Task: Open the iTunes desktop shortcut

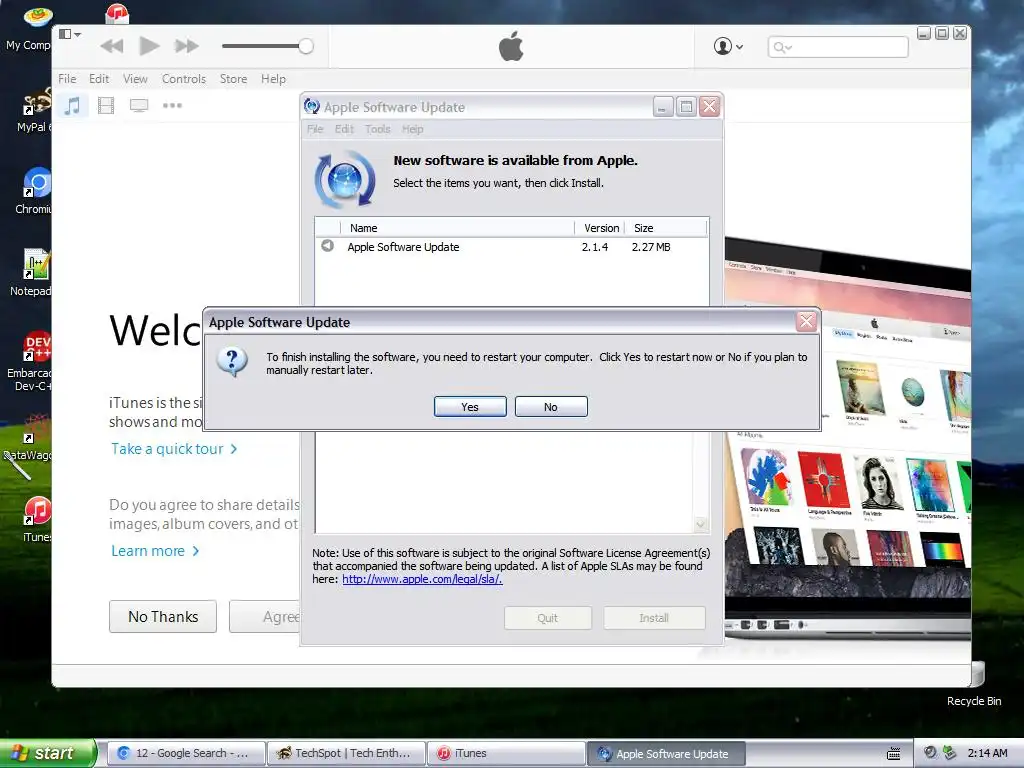Action: click(x=36, y=519)
